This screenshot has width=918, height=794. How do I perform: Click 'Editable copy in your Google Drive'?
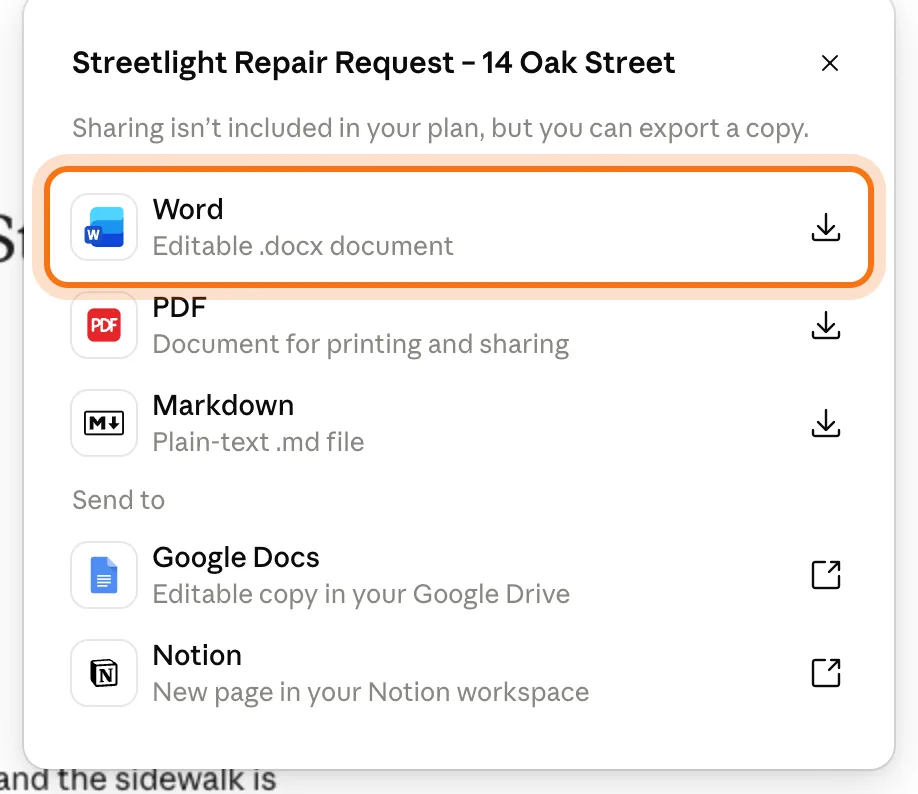[x=361, y=594]
